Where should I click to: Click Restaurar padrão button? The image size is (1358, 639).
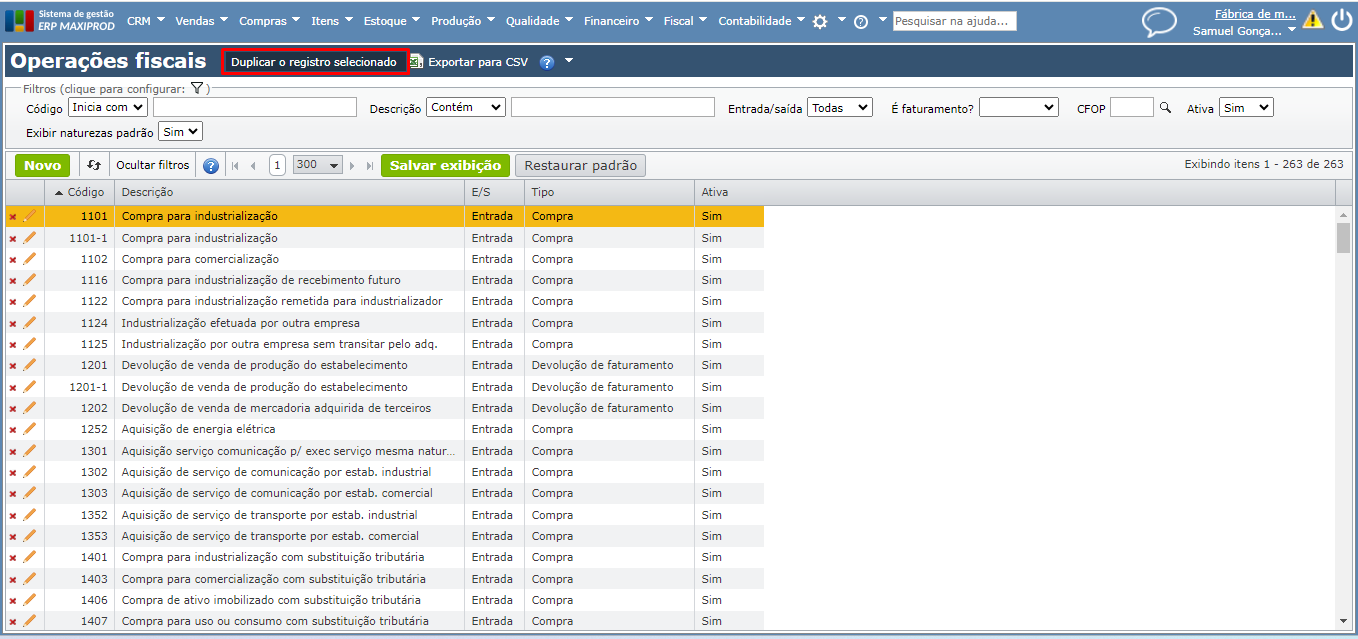tap(580, 166)
